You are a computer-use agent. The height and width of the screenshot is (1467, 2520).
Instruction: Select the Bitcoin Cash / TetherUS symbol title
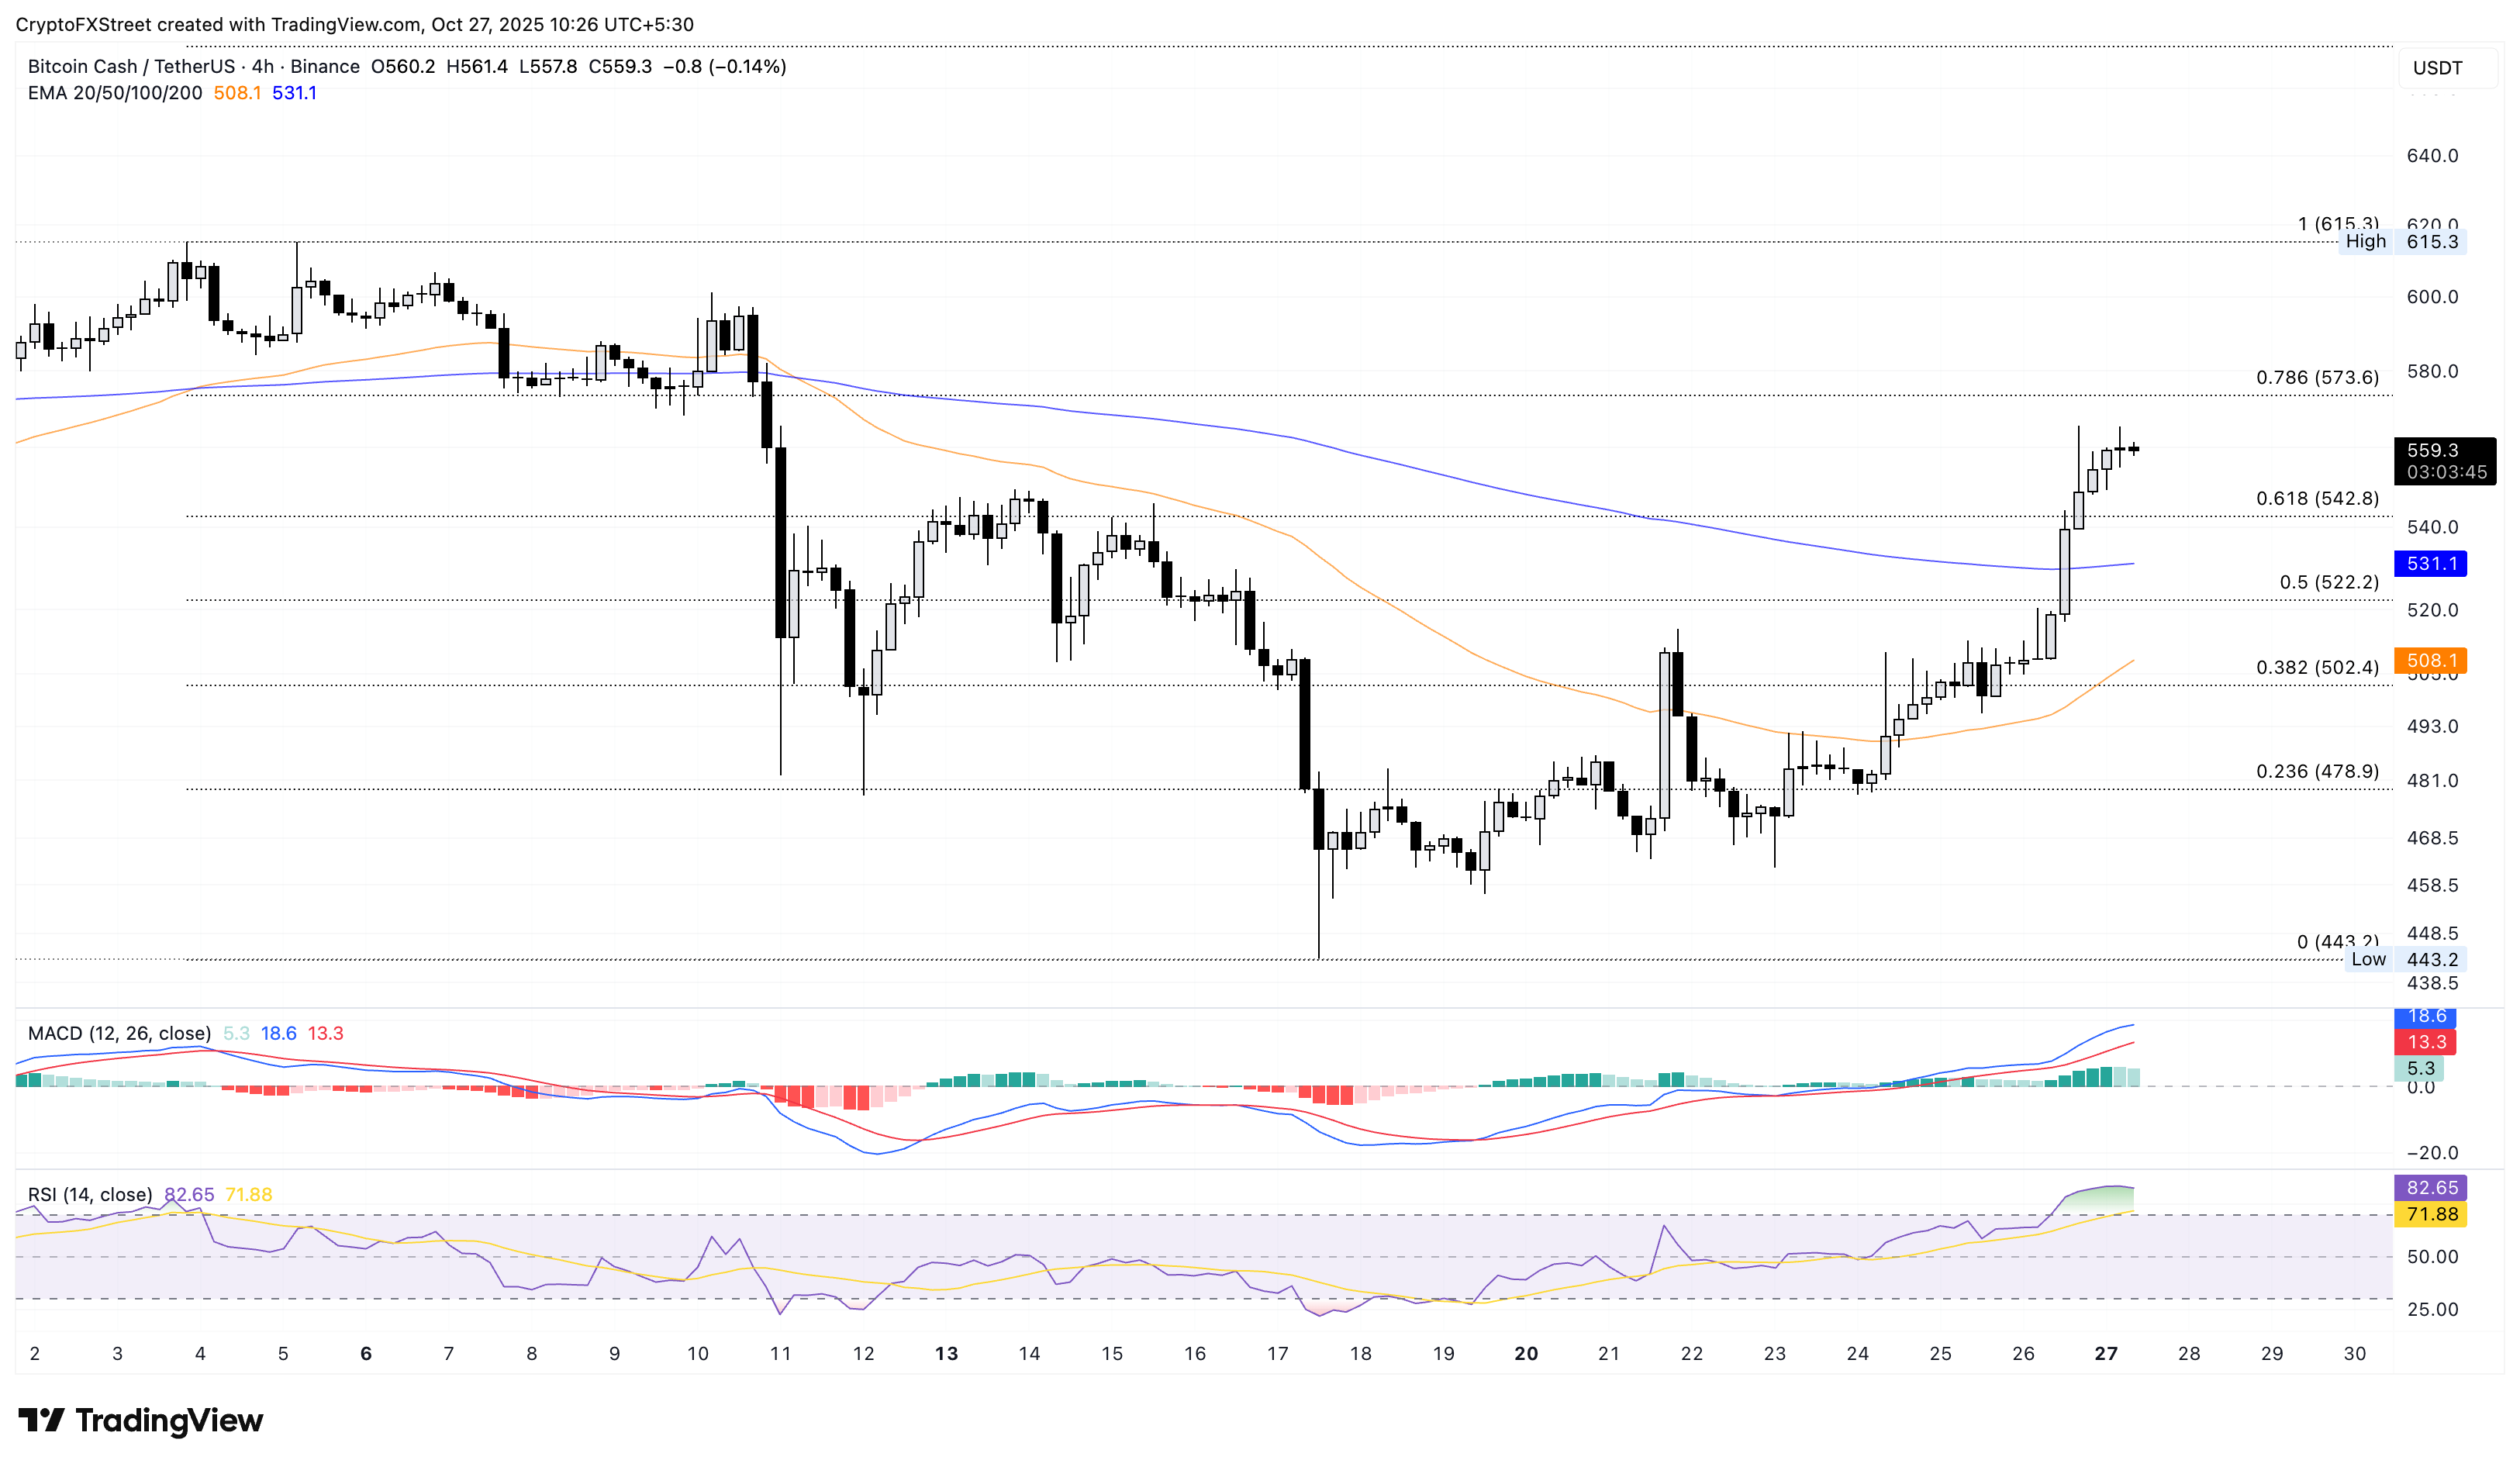(x=132, y=67)
